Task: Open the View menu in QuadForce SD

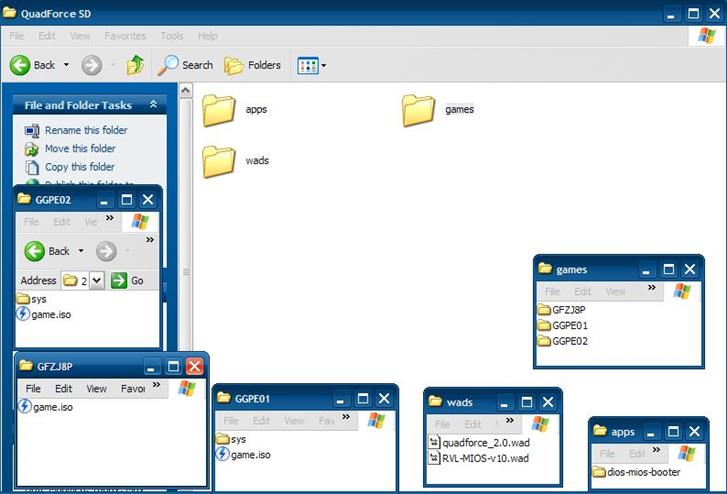Action: click(x=80, y=36)
